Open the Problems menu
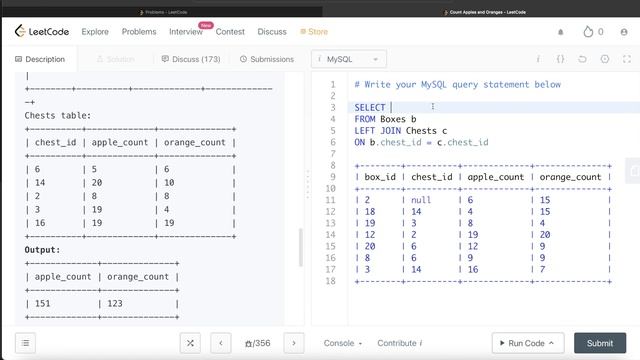The height and width of the screenshot is (360, 640). click(x=139, y=31)
